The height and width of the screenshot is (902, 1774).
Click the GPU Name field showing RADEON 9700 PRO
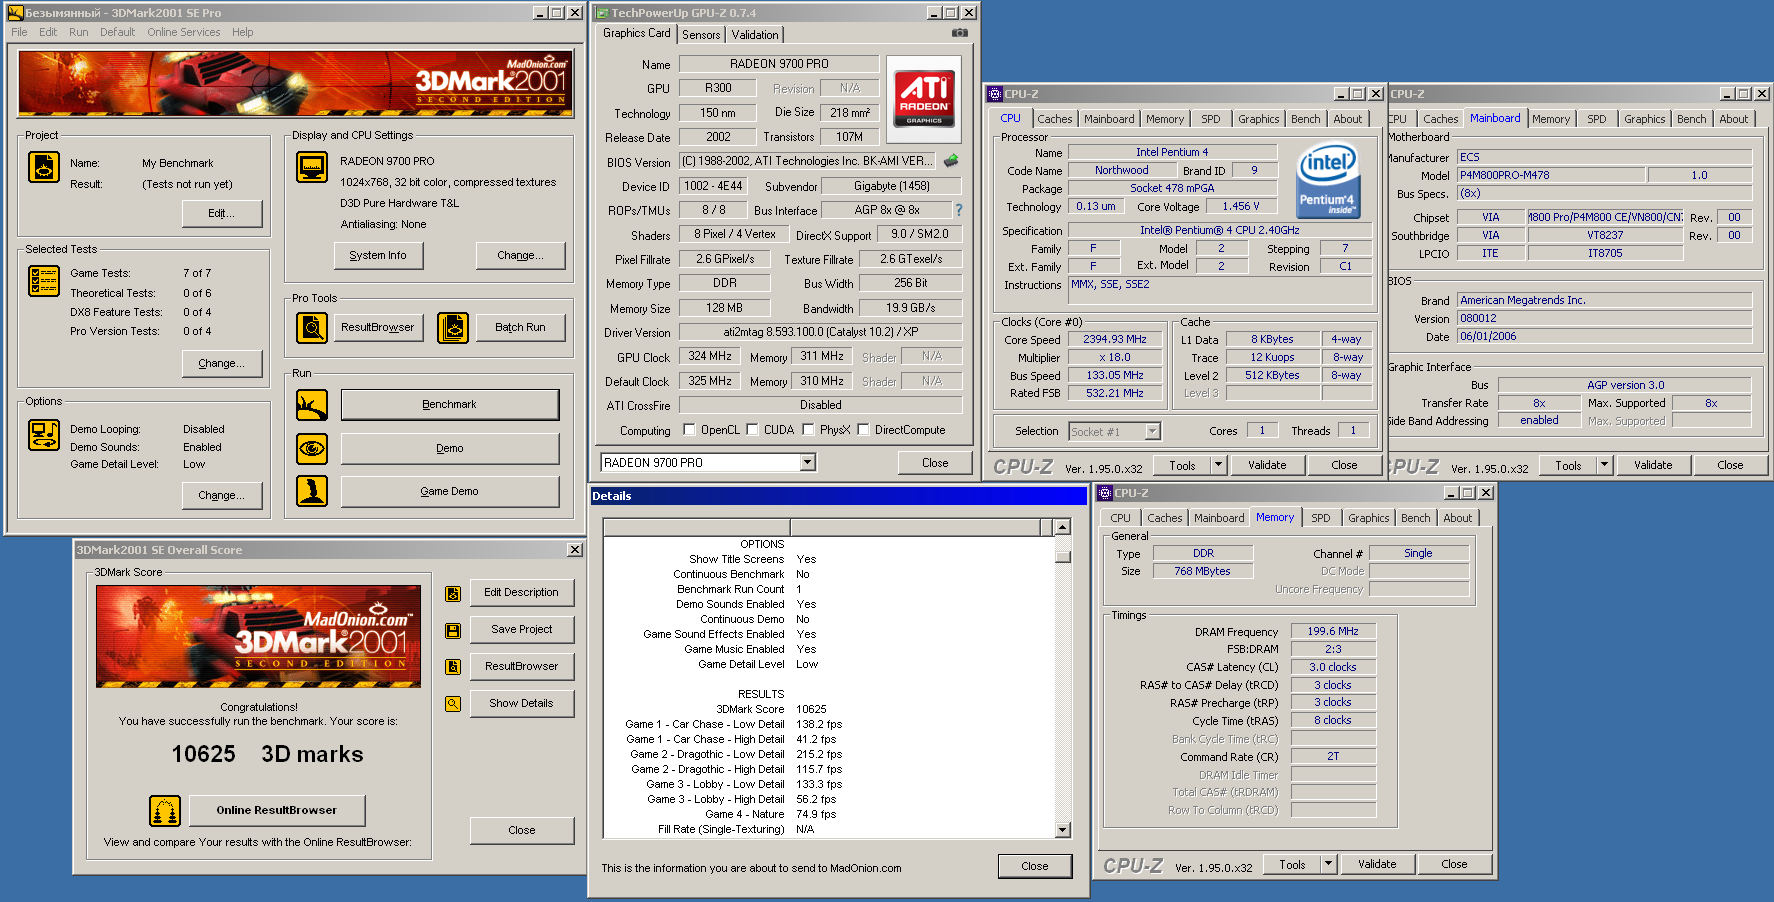click(779, 64)
